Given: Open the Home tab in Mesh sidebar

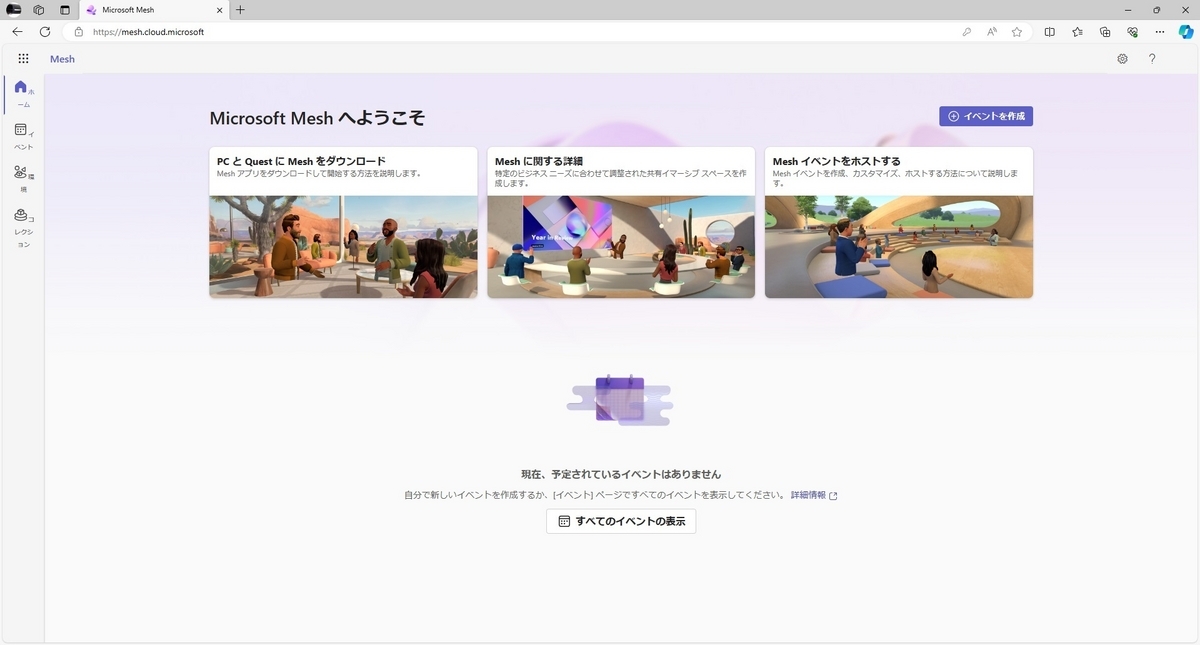Looking at the screenshot, I should point(22,94).
